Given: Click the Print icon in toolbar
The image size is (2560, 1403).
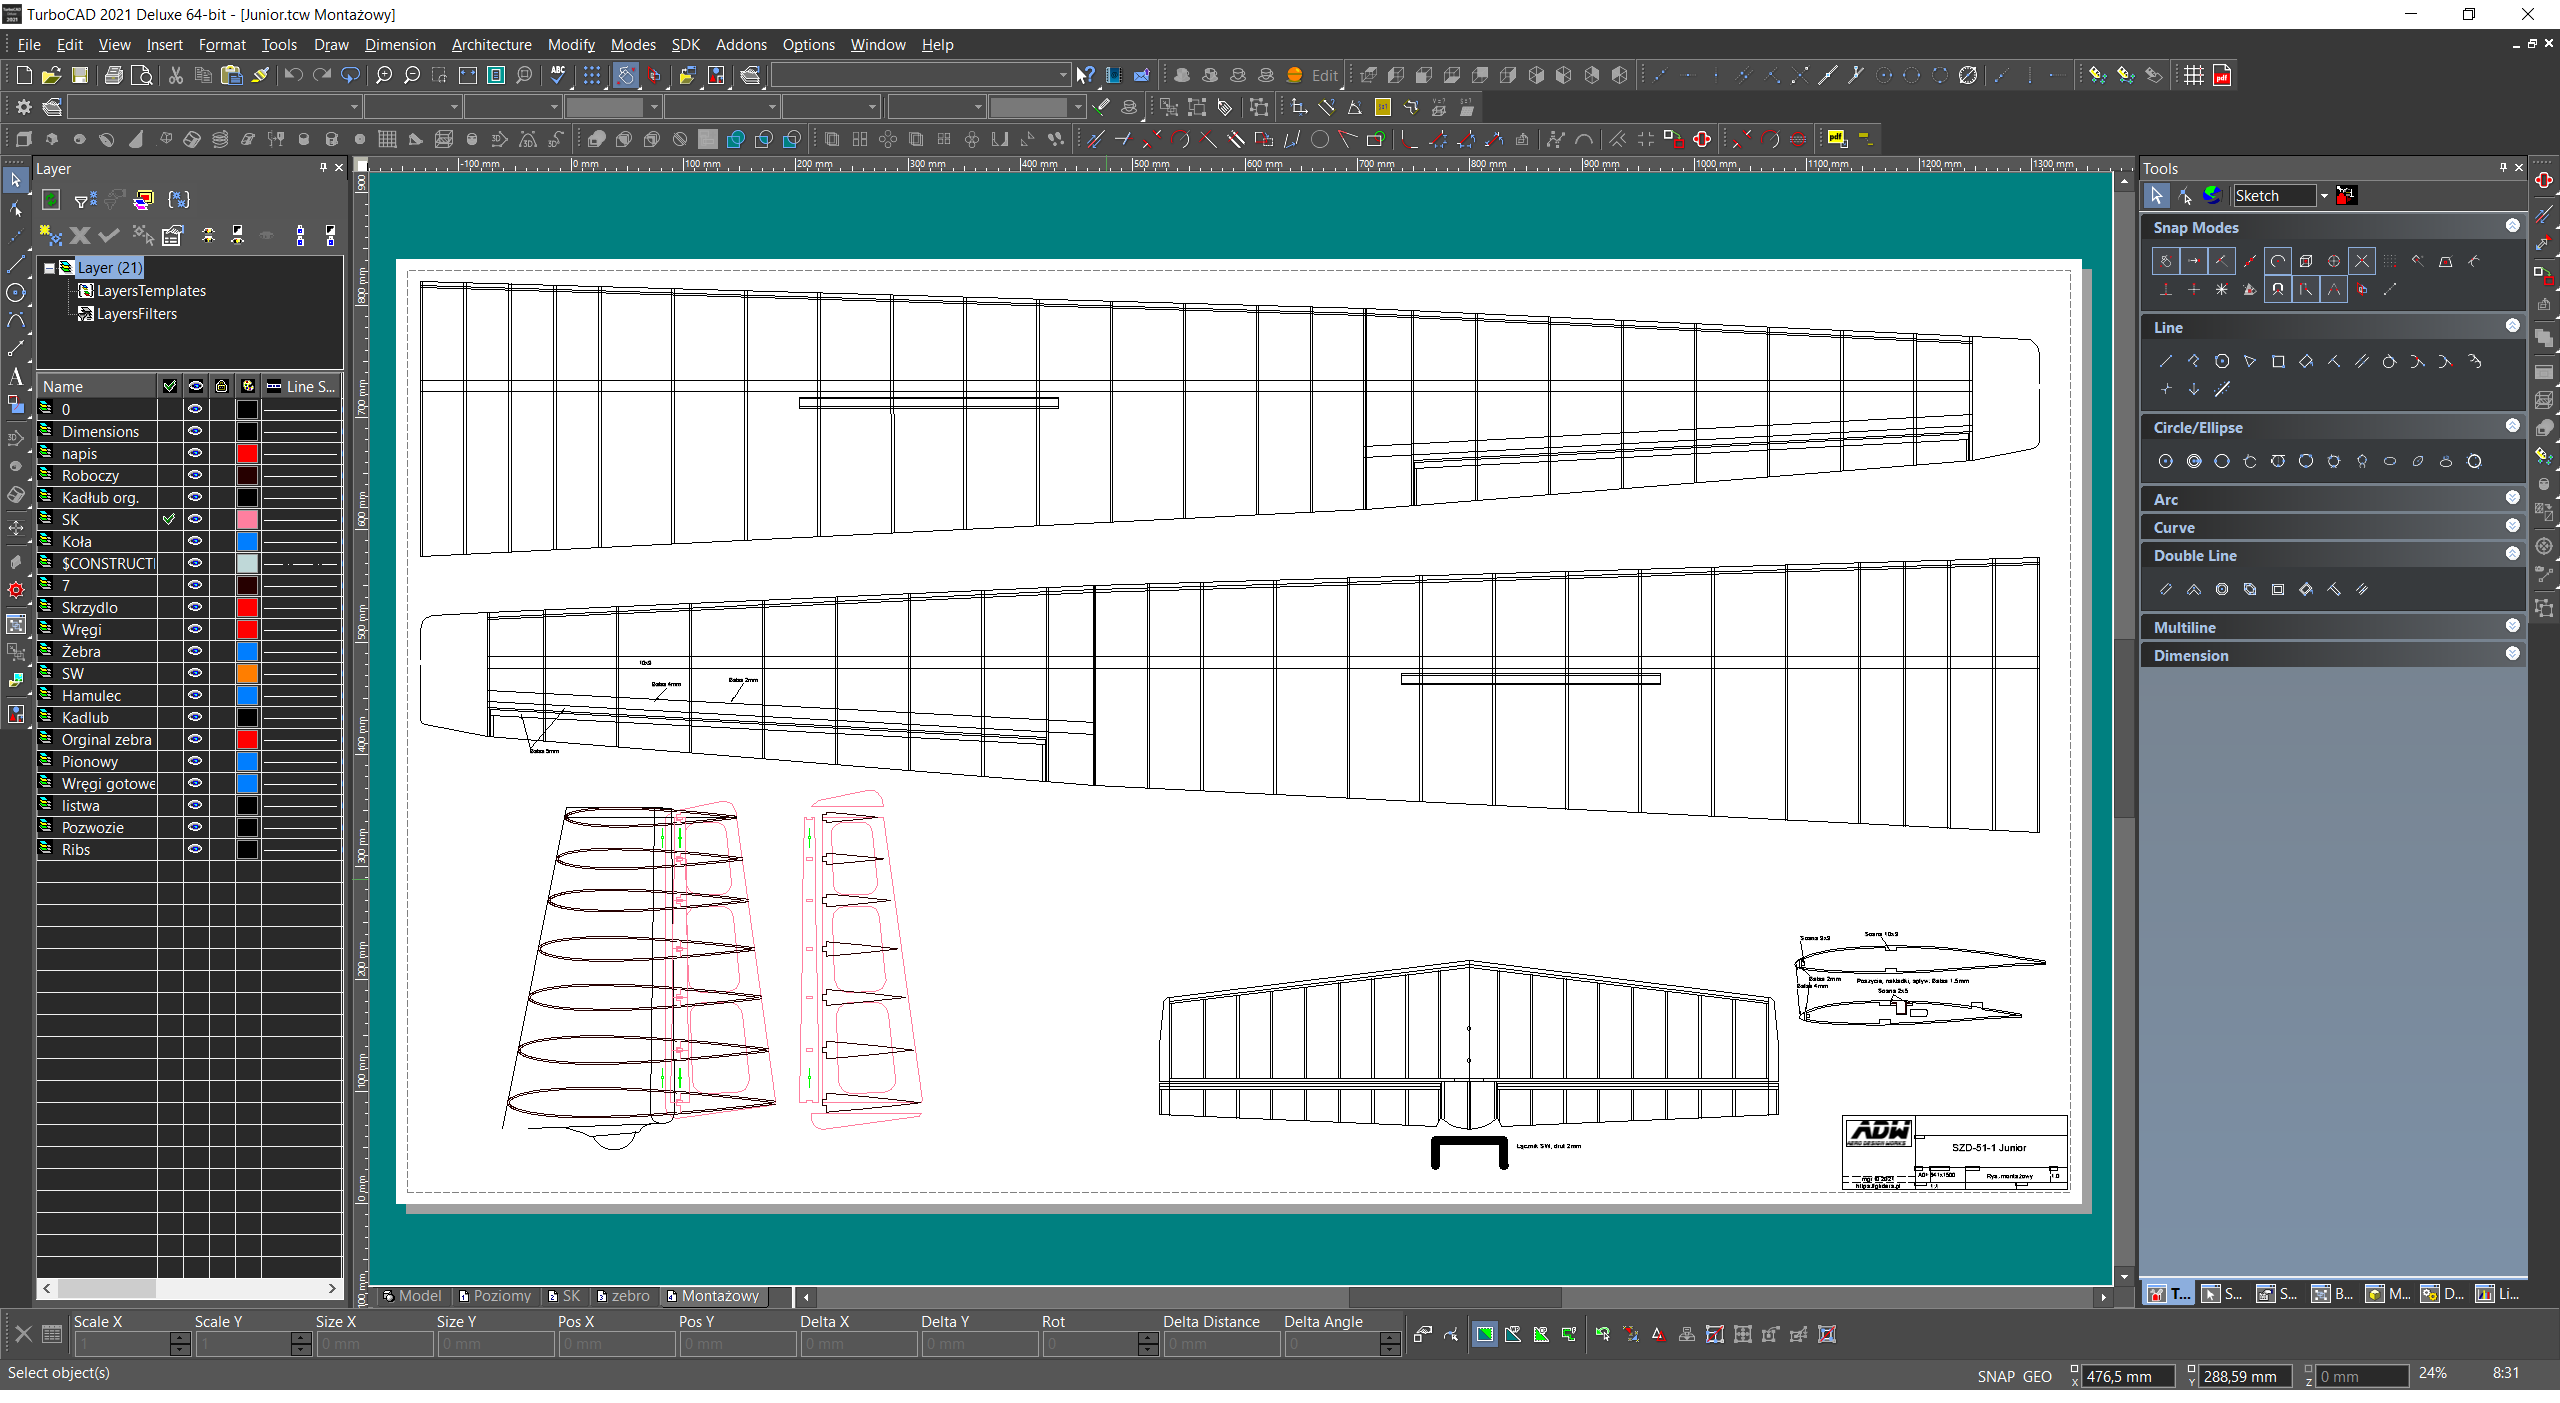Looking at the screenshot, I should [x=114, y=75].
